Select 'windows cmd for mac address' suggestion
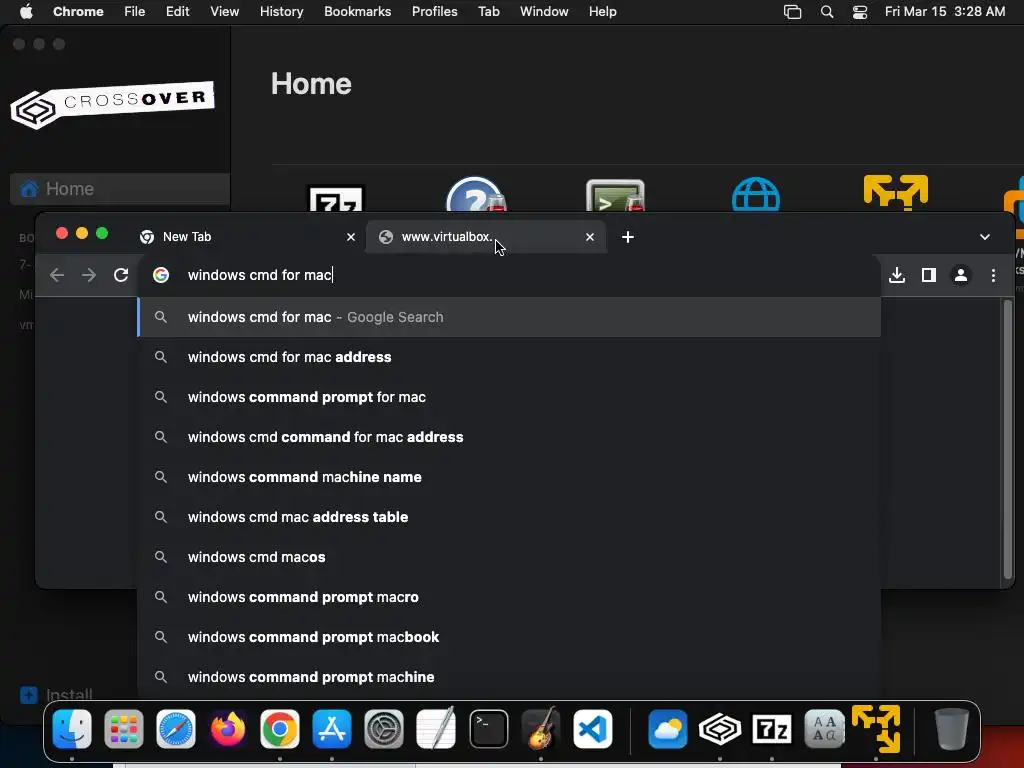The image size is (1024, 768). point(509,357)
